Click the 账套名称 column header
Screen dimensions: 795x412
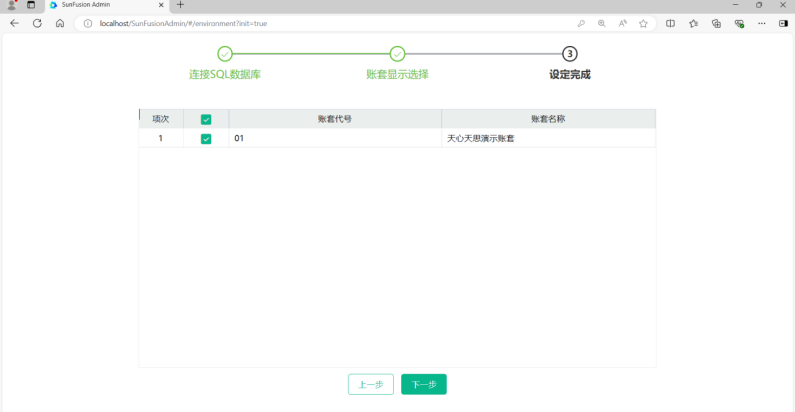pos(548,119)
